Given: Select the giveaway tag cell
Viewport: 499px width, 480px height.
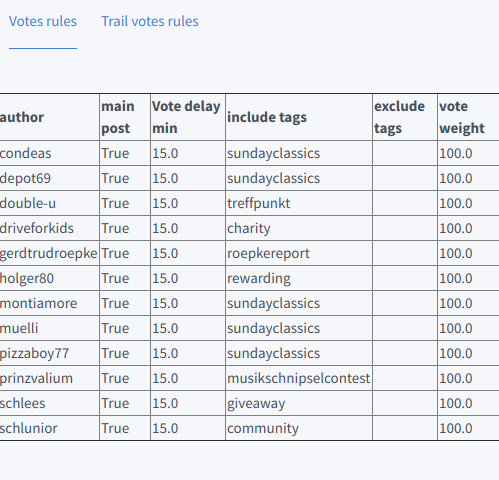Looking at the screenshot, I should 299,403.
